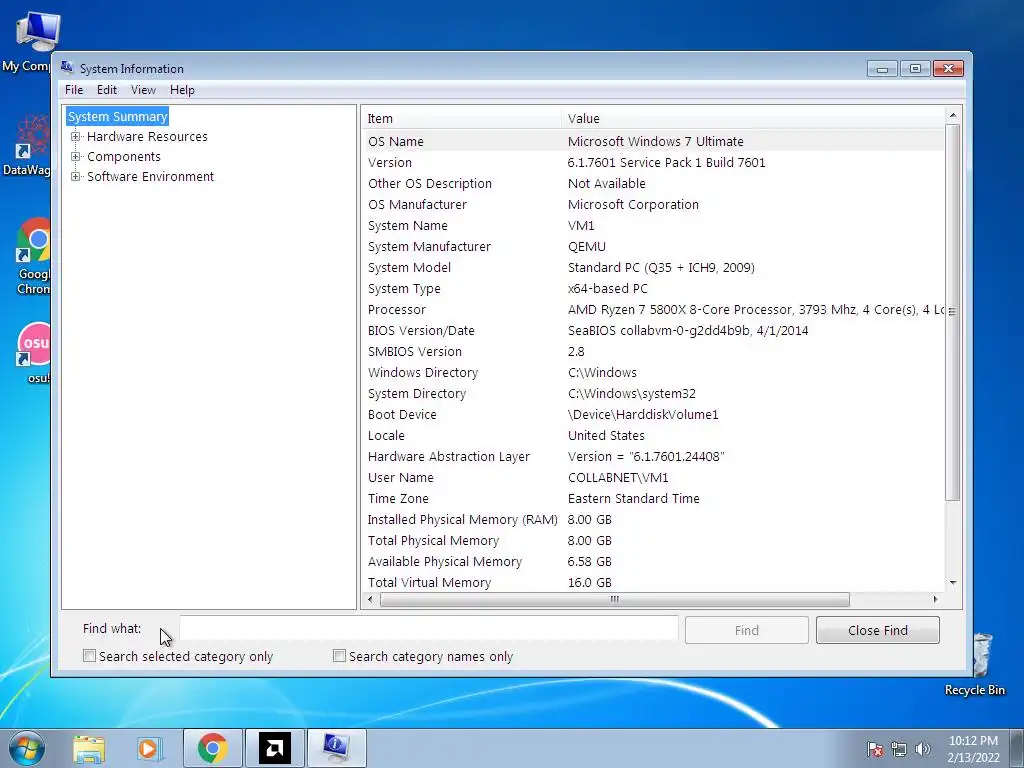Select the OS Name row

point(653,141)
